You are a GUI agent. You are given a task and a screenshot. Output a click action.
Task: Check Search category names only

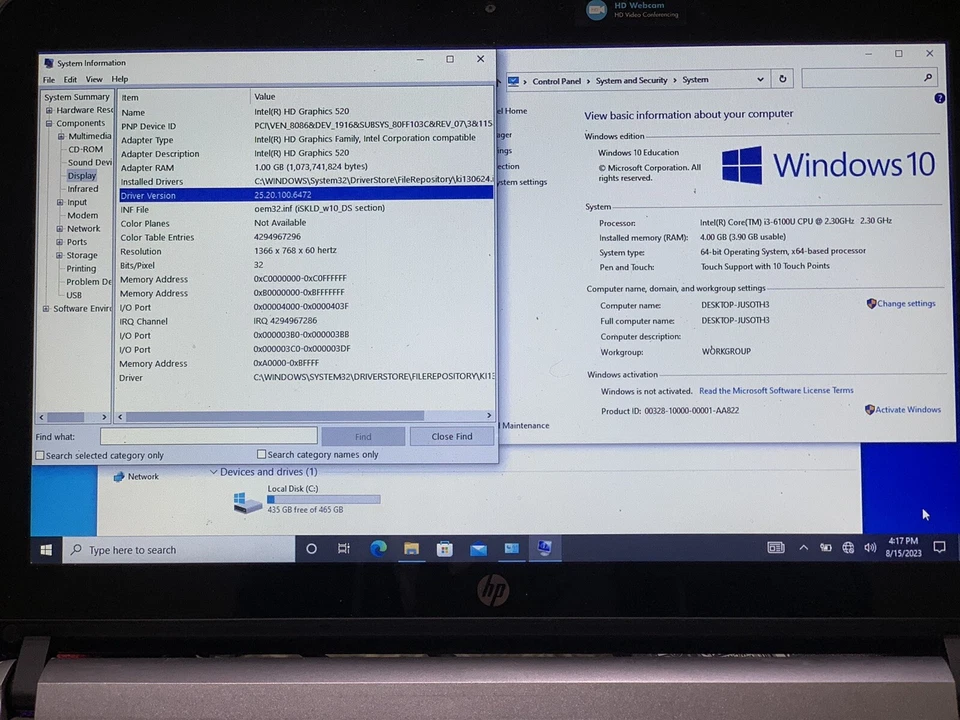(x=261, y=454)
